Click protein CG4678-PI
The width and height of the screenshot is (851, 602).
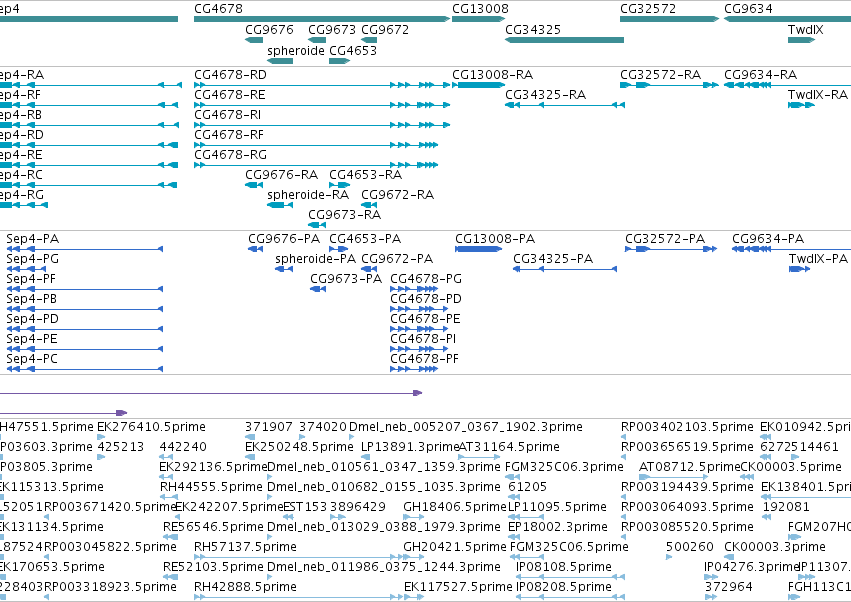[423, 339]
